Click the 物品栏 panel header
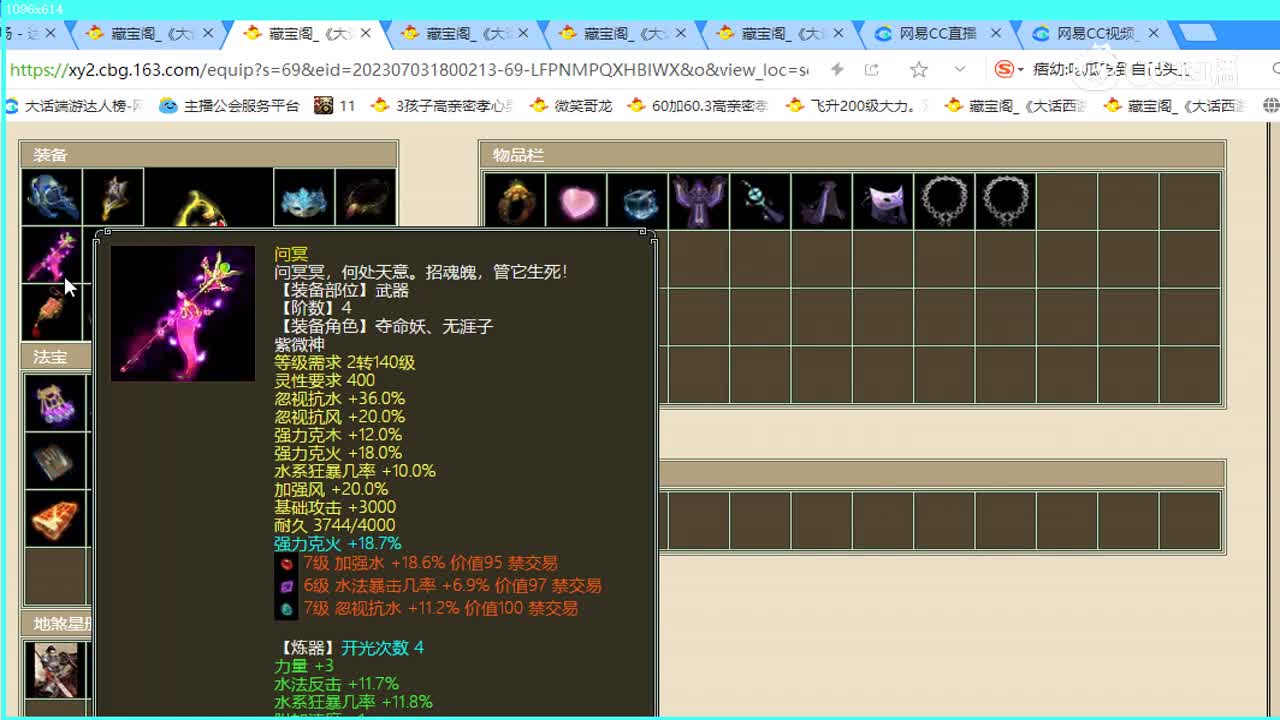This screenshot has width=1280, height=720. click(852, 155)
